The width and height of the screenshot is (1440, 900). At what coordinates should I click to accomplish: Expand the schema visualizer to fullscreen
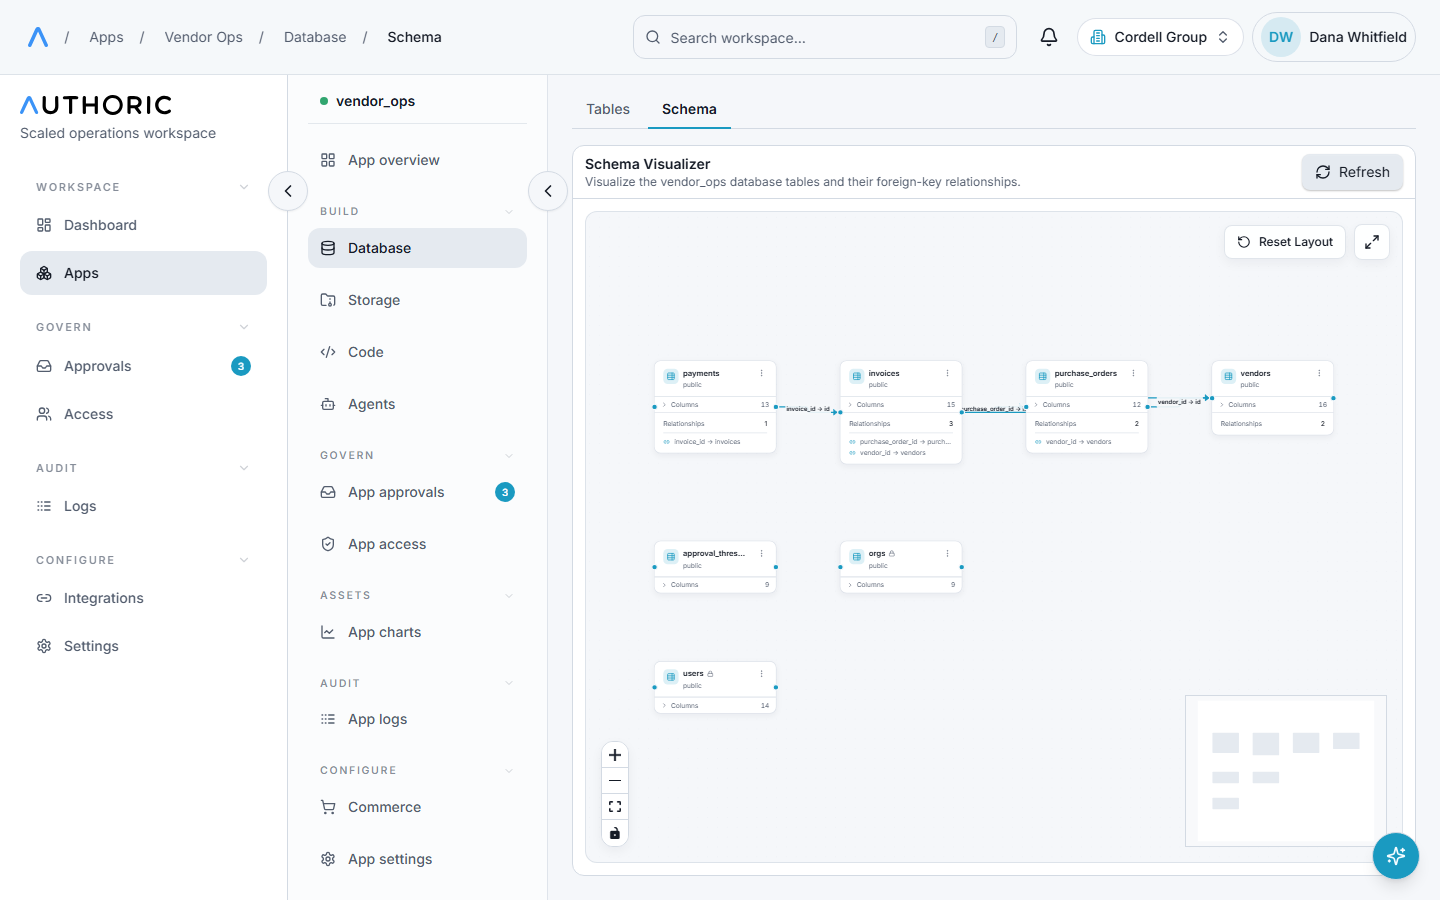coord(1372,242)
